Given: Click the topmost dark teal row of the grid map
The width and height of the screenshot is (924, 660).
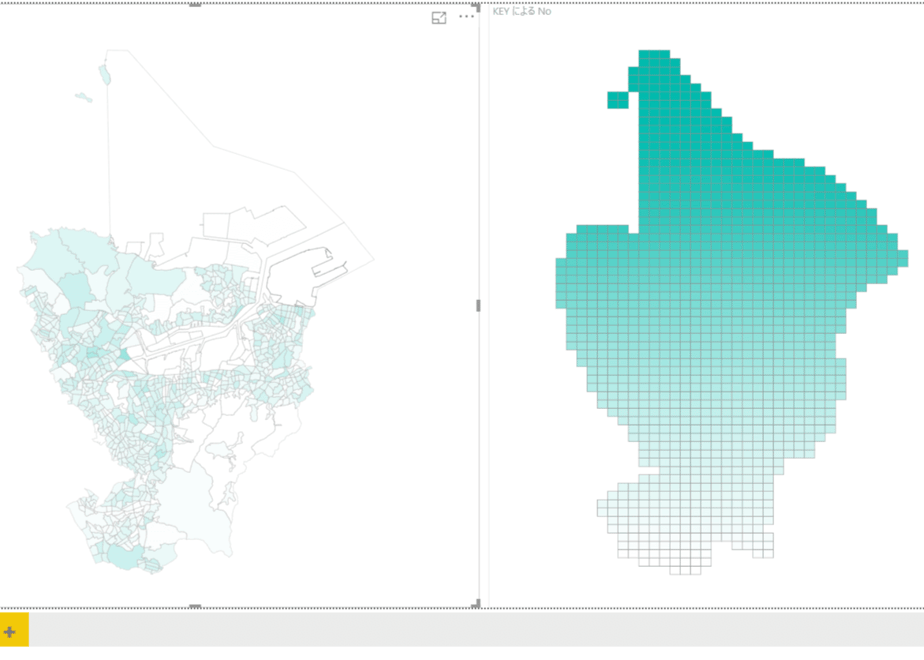Looking at the screenshot, I should (x=654, y=54).
